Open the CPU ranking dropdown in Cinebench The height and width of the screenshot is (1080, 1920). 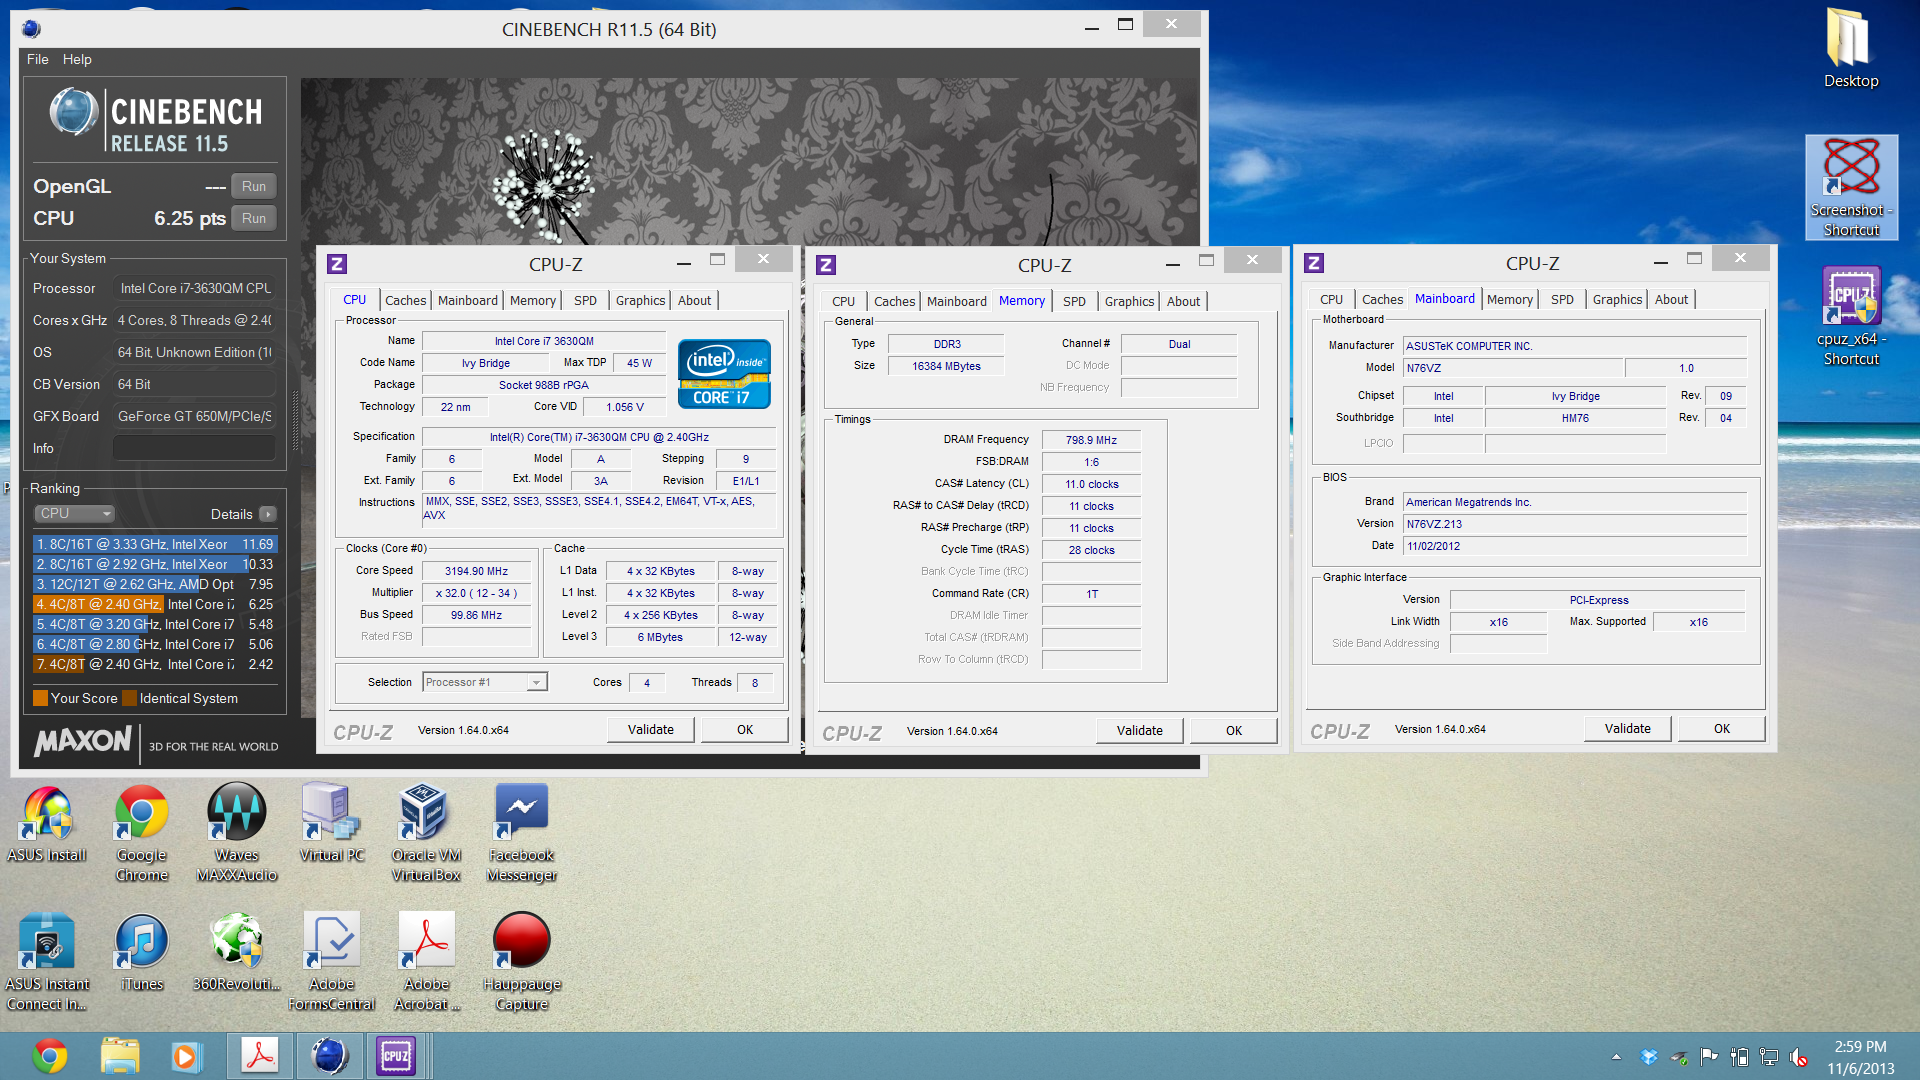(75, 514)
